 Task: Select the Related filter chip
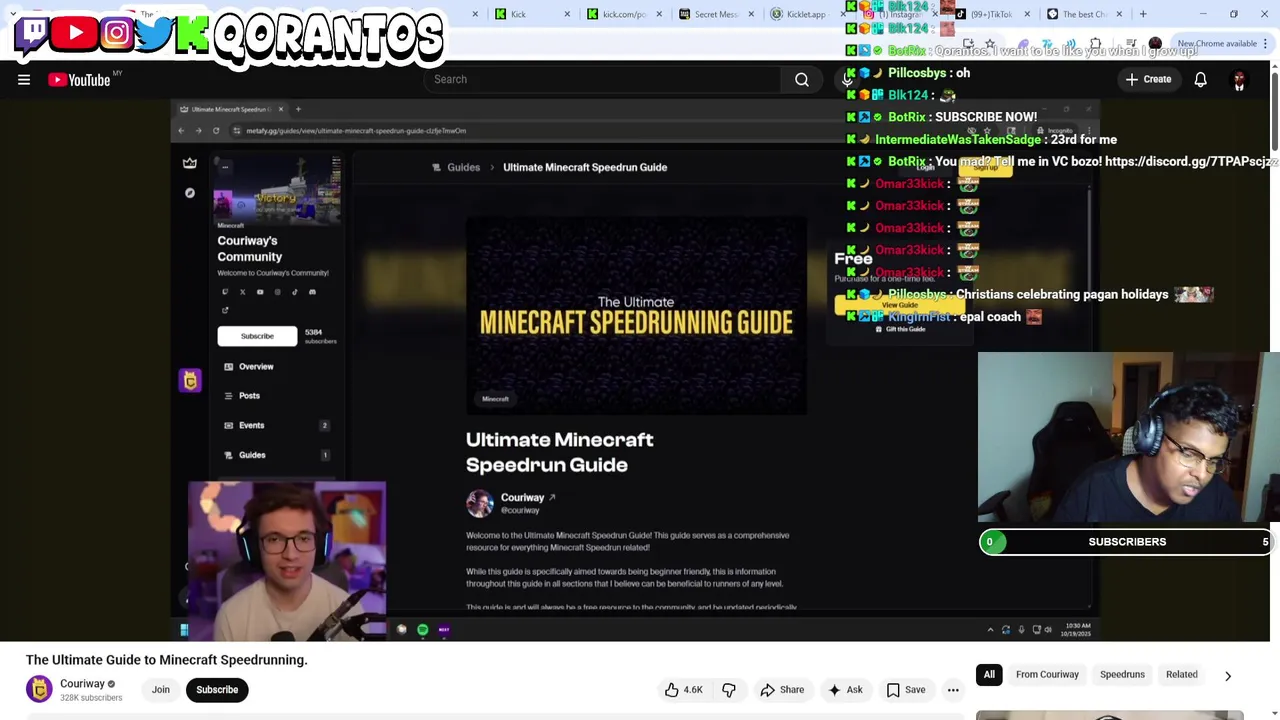pos(1181,674)
